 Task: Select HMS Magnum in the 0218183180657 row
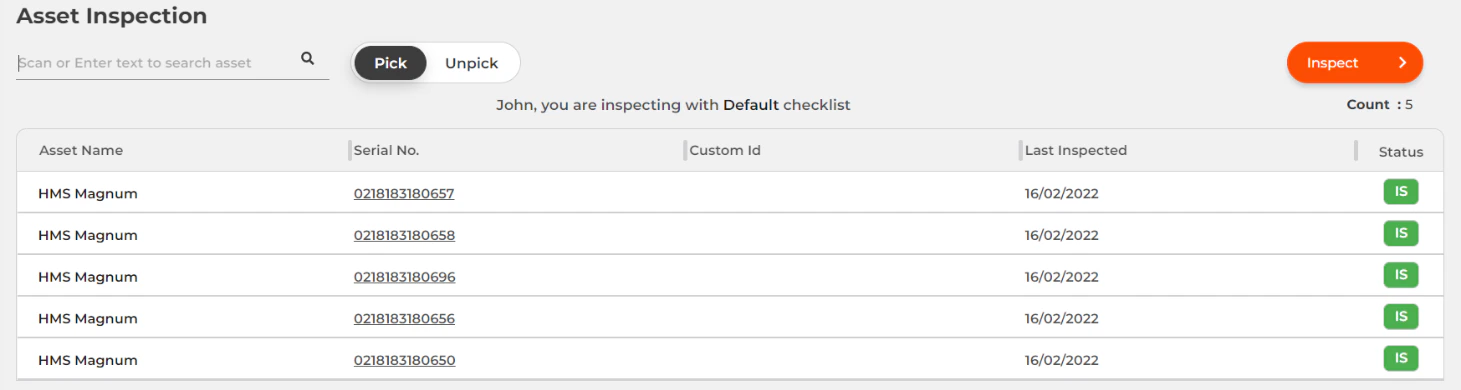88,194
